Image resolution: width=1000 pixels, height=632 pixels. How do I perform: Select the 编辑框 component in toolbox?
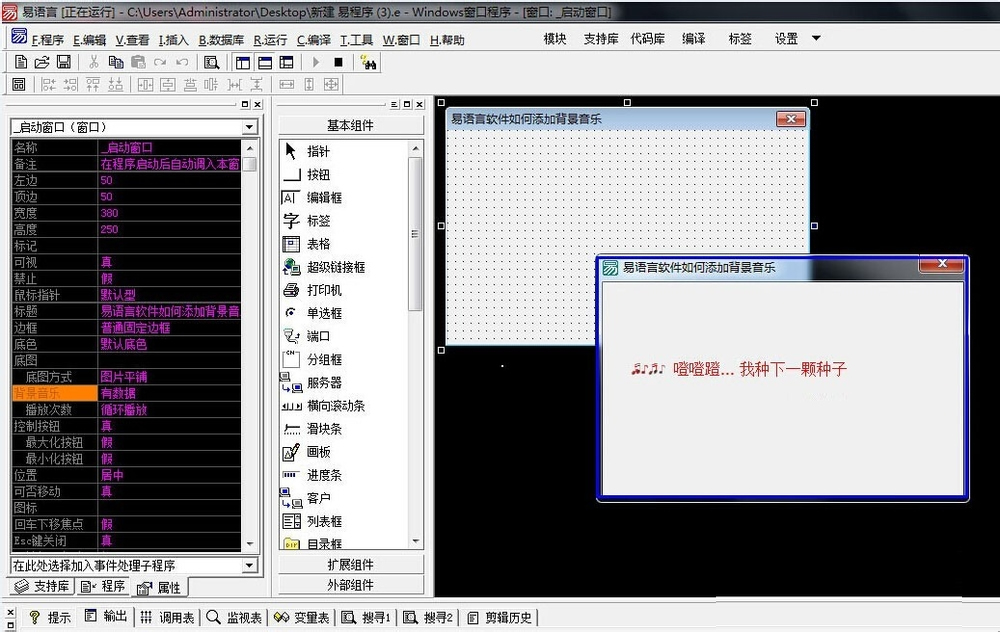coord(324,198)
